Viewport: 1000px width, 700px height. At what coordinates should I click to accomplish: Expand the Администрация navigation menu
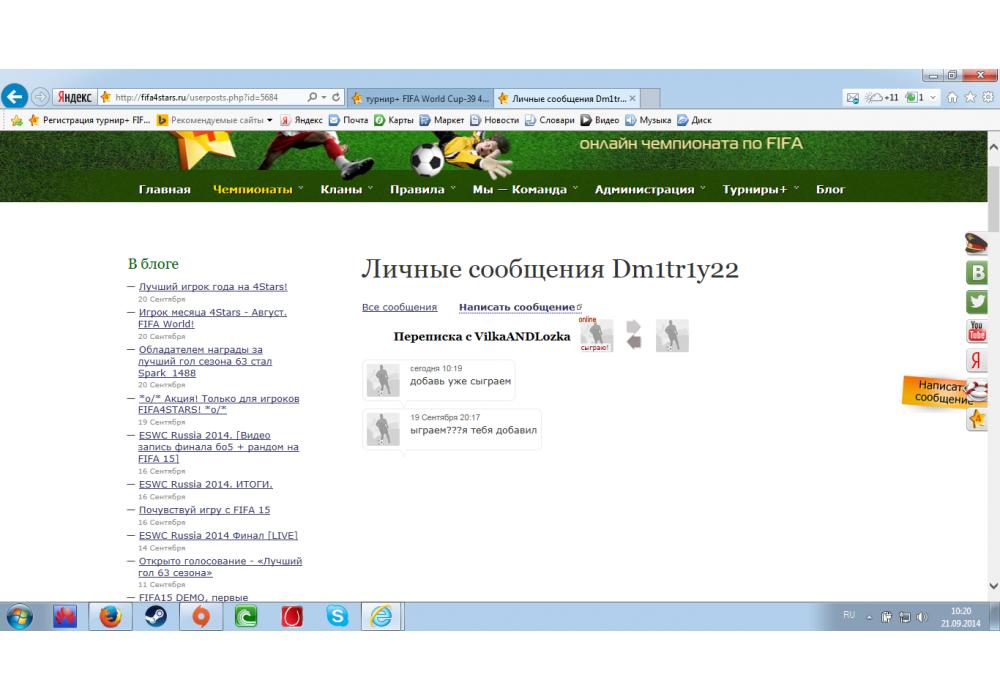click(644, 189)
